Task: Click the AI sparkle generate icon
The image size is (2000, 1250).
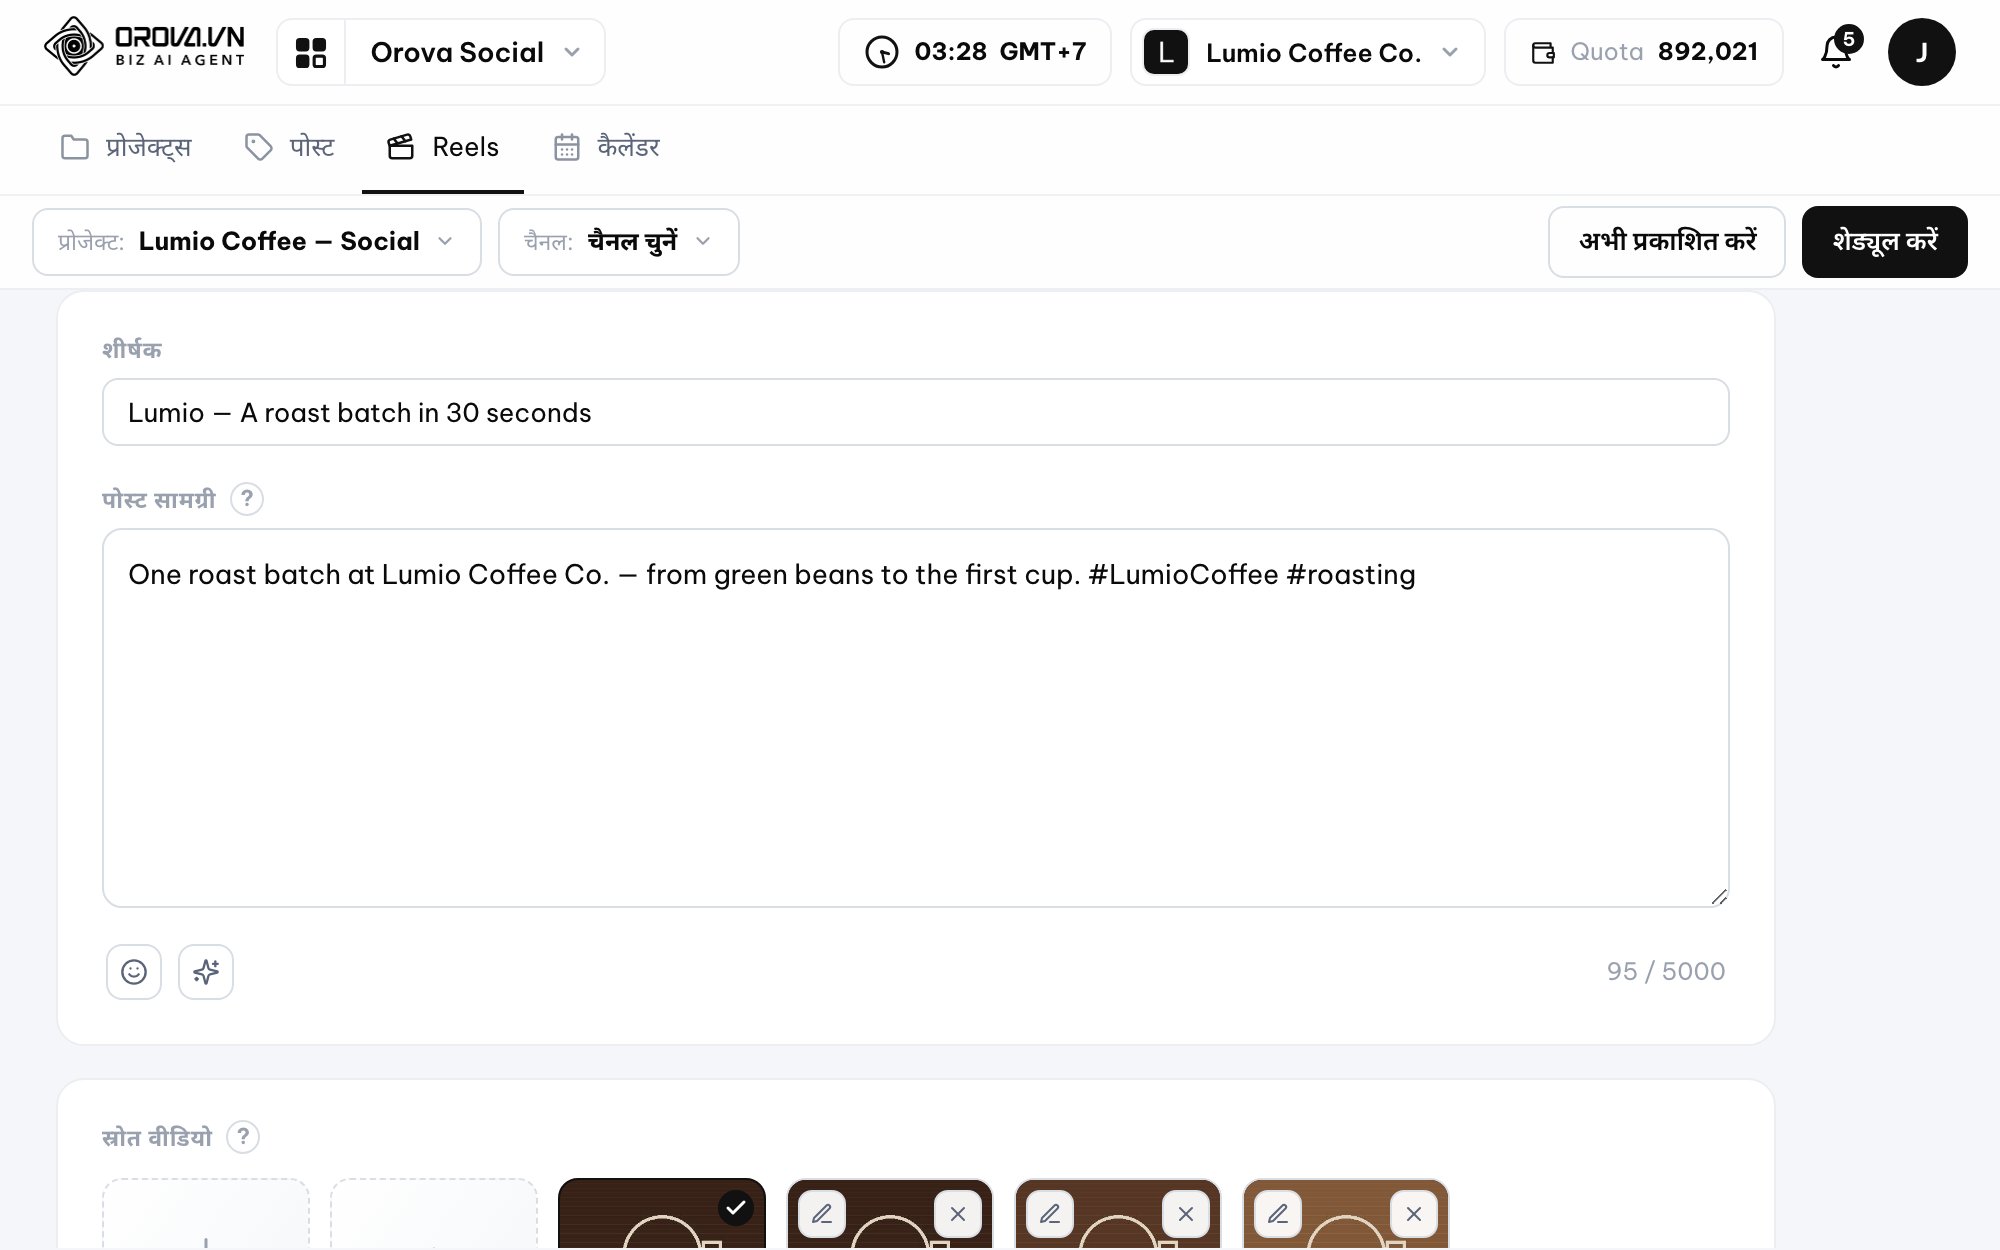Action: pos(206,971)
